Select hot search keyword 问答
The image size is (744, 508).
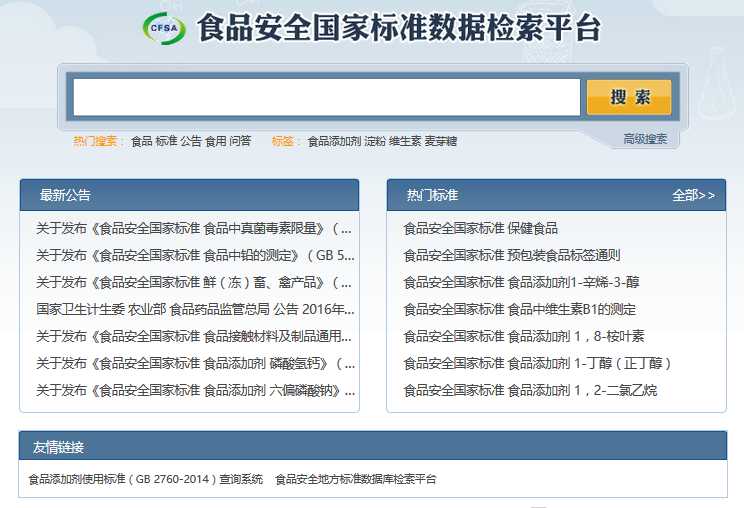pos(240,141)
